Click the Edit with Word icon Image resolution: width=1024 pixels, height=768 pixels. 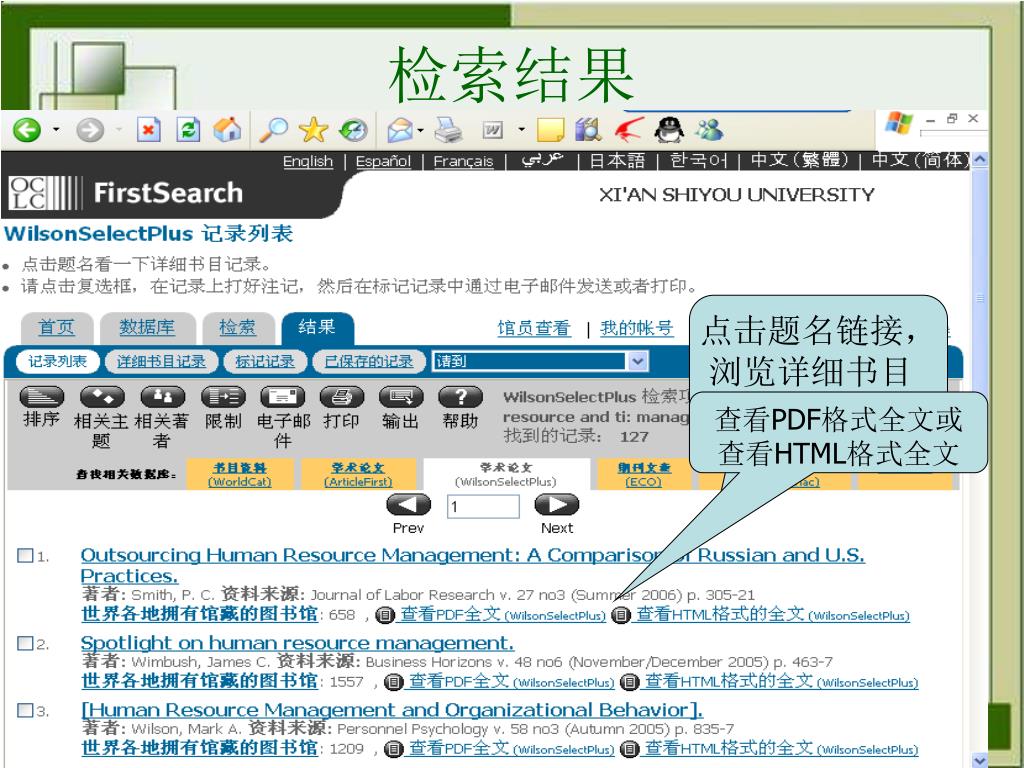(x=492, y=131)
